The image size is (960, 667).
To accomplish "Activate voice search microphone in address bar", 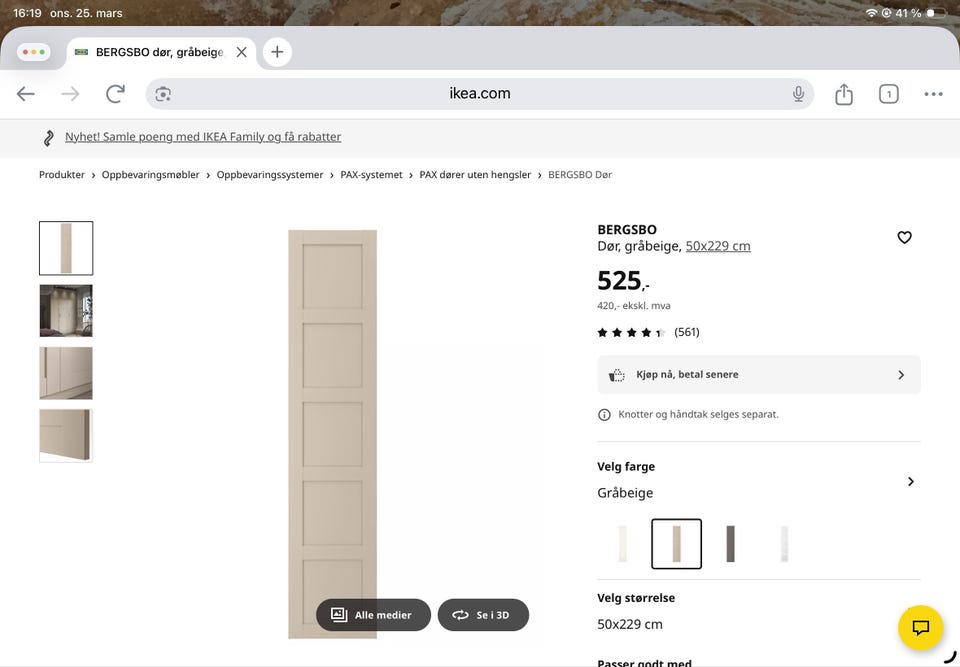I will click(798, 93).
